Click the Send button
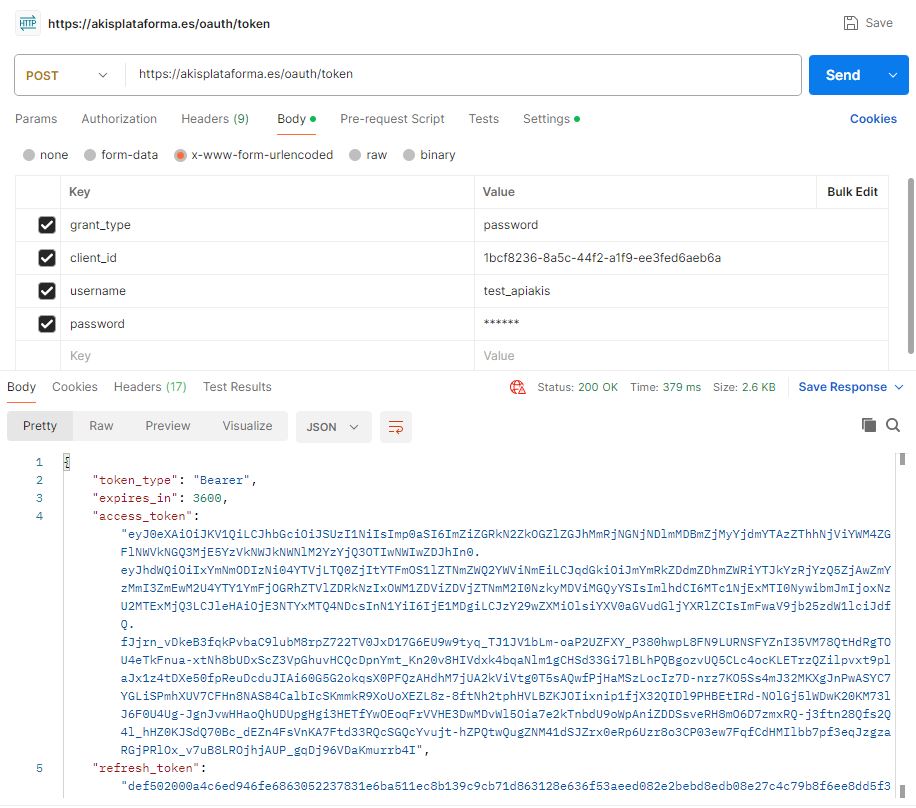Viewport: 916px width, 808px height. [843, 75]
